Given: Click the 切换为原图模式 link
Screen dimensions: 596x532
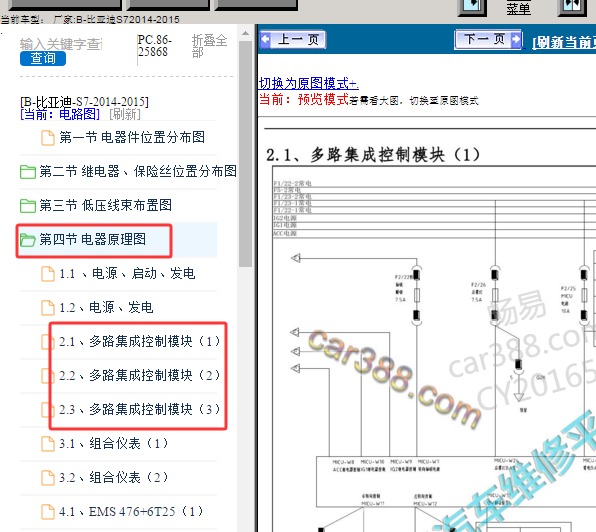Looking at the screenshot, I should (308, 83).
